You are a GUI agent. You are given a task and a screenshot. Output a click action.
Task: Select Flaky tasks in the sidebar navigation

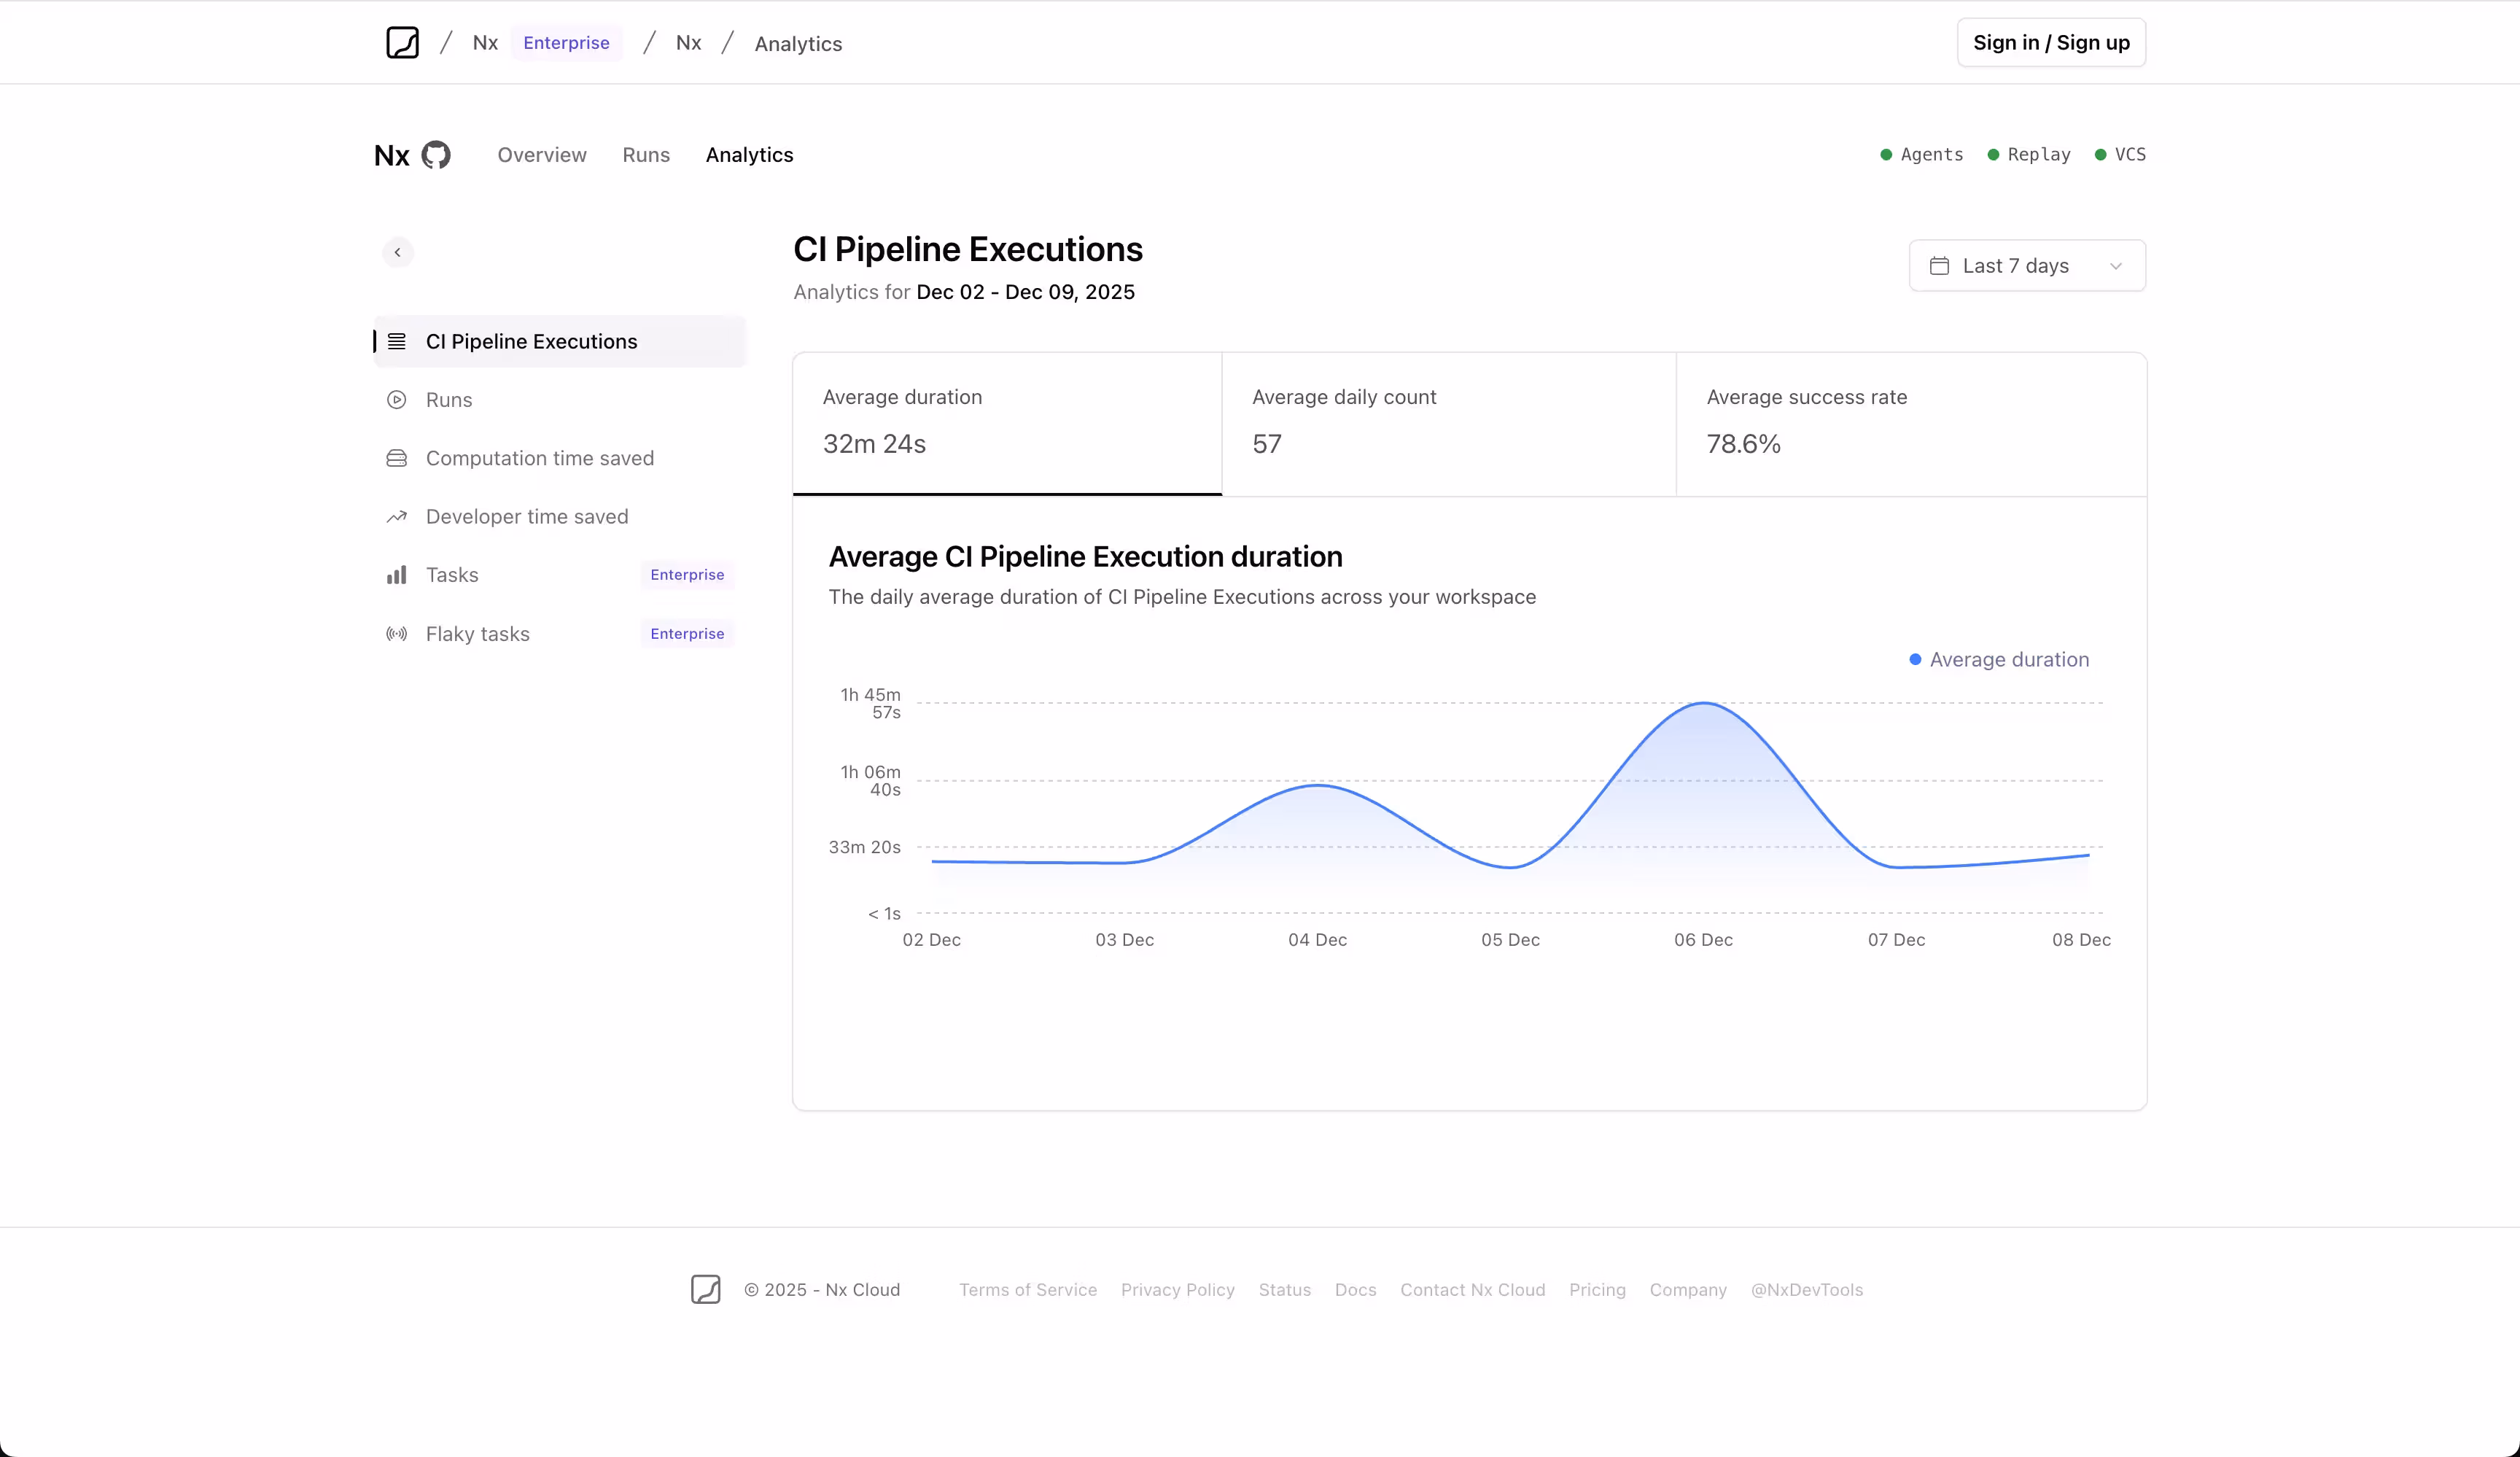click(477, 633)
